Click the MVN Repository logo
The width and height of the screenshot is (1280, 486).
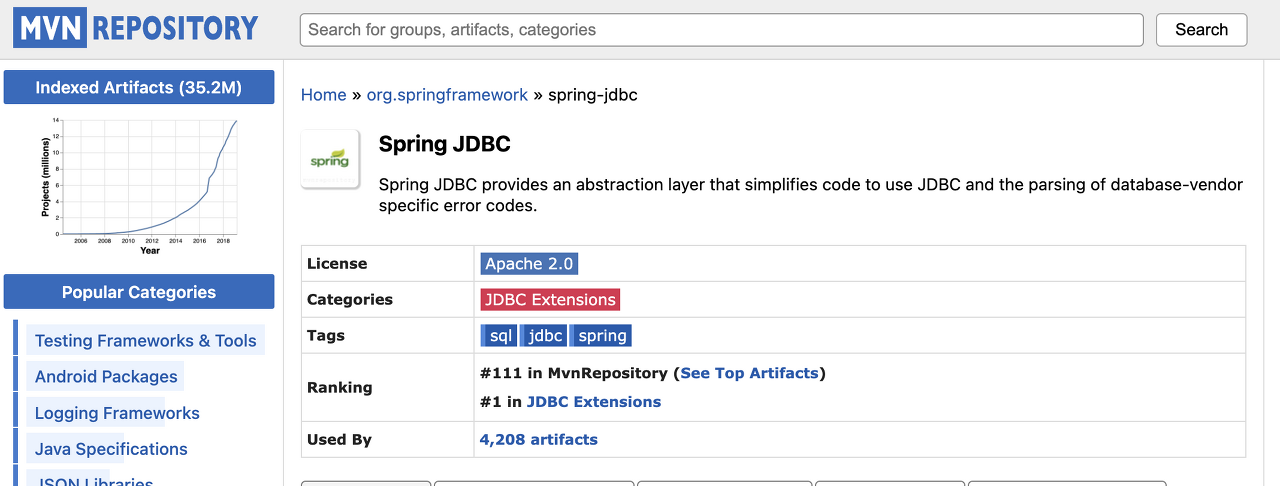click(x=136, y=28)
